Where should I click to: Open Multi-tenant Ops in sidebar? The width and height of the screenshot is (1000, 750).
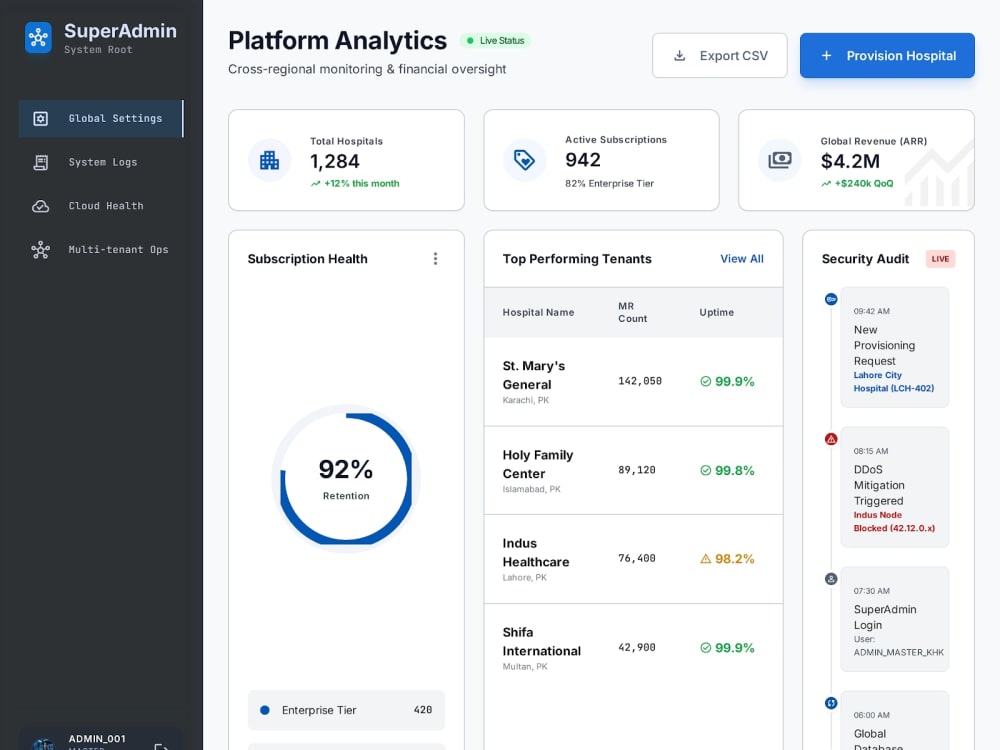pos(101,250)
